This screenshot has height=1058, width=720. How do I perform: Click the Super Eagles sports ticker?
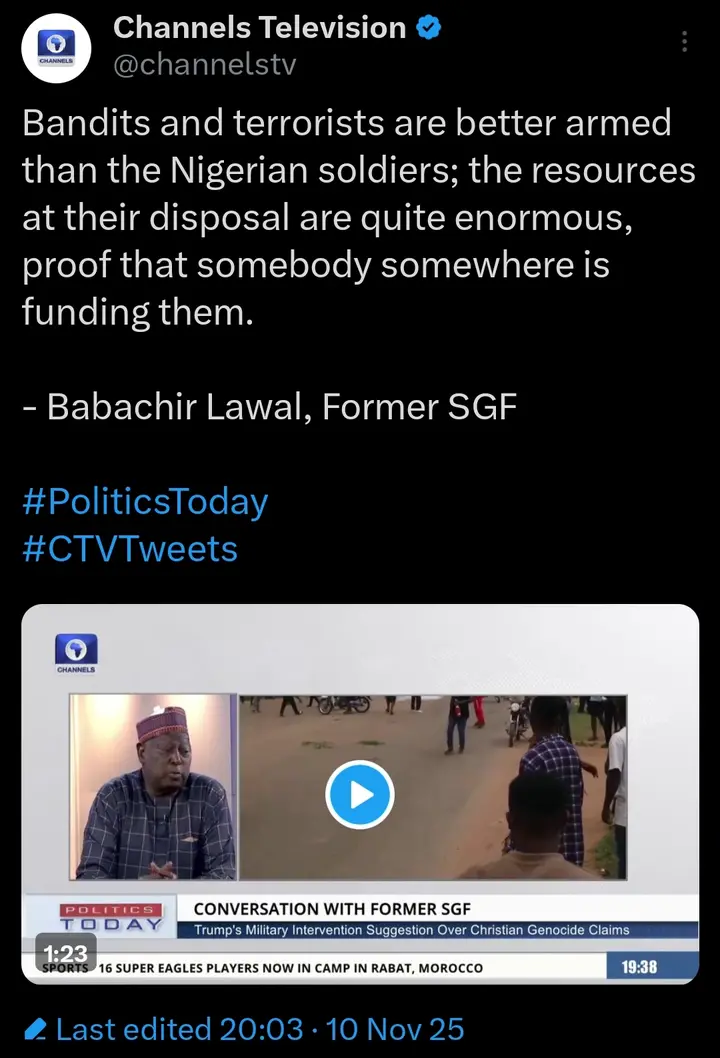290,967
